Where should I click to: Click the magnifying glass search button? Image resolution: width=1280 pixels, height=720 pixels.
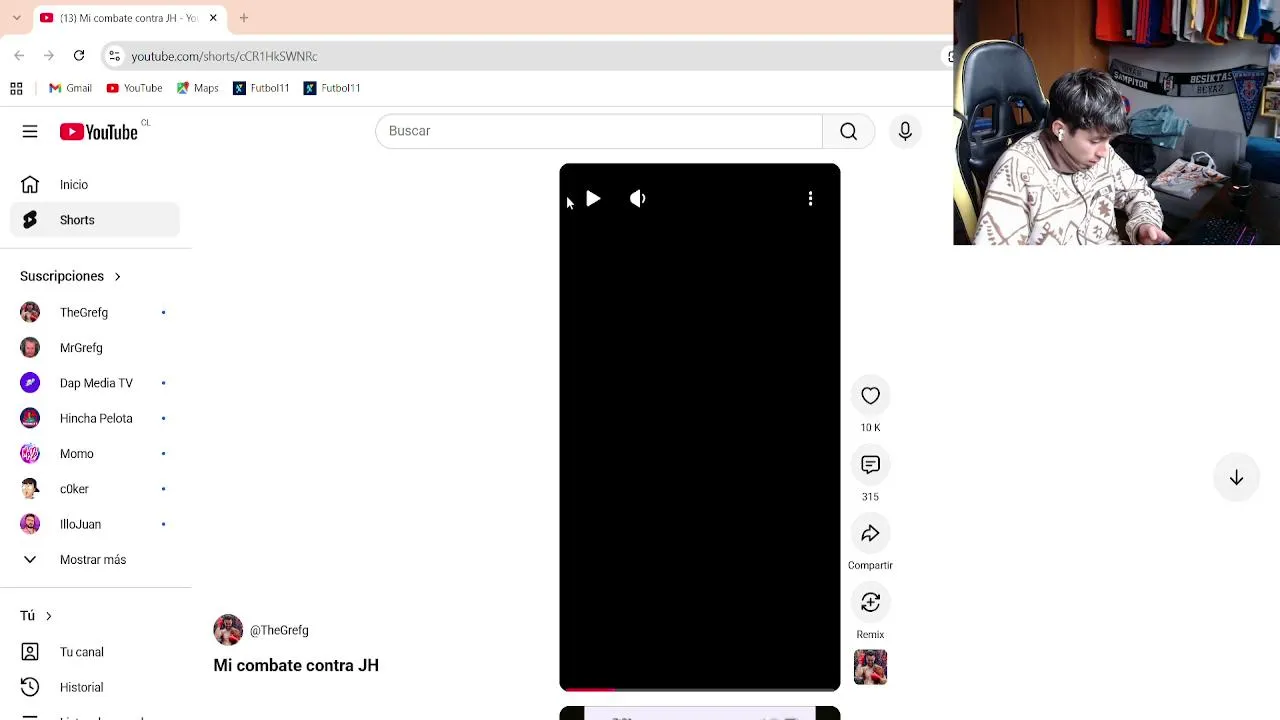(848, 131)
